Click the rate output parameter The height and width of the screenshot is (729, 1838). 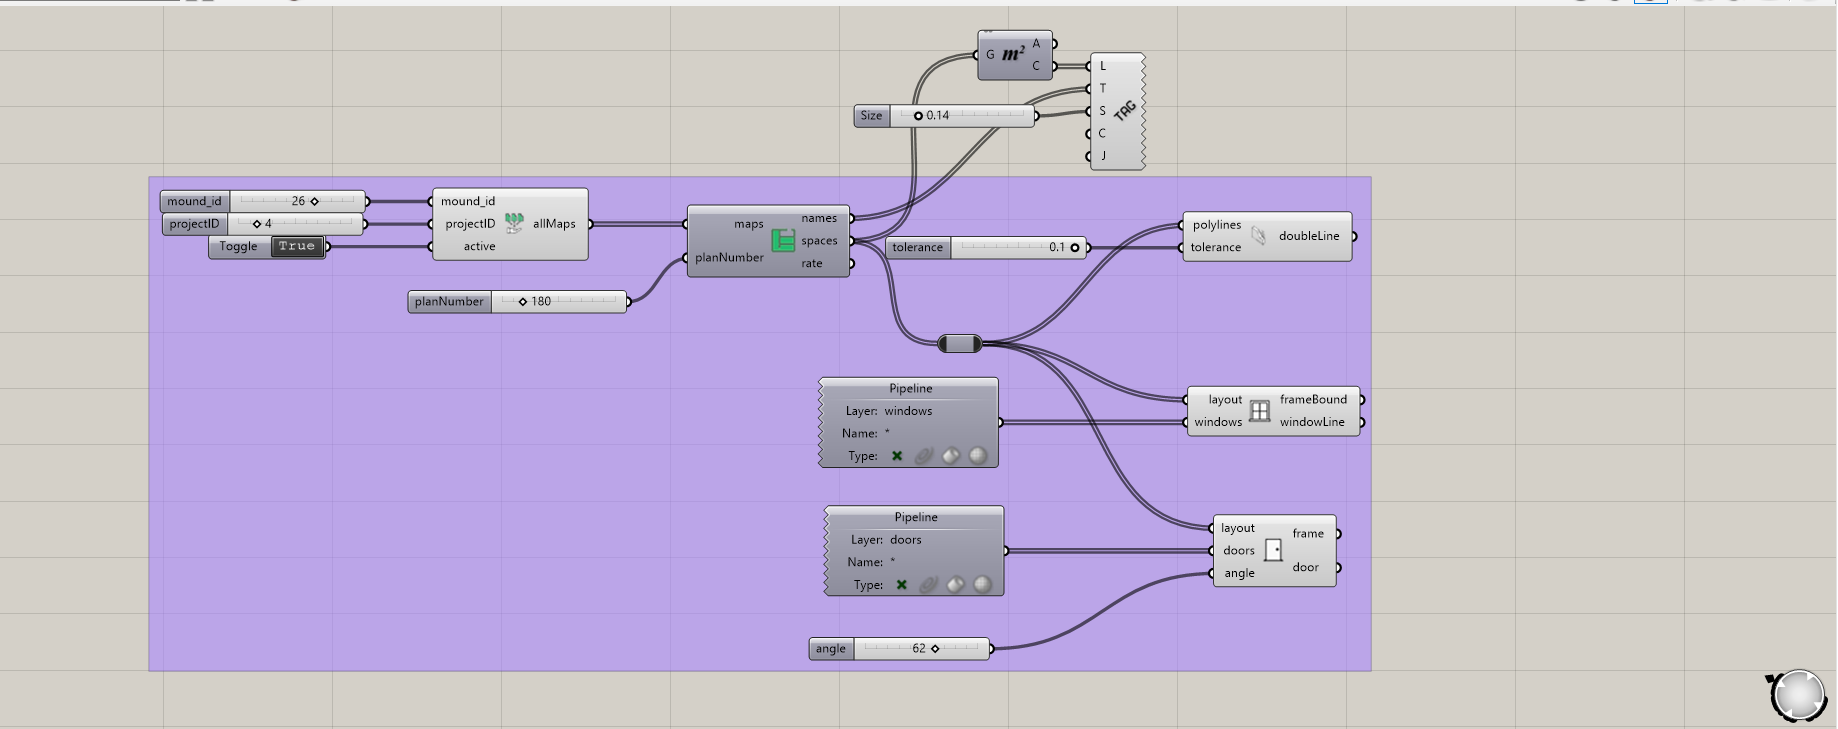coord(812,264)
